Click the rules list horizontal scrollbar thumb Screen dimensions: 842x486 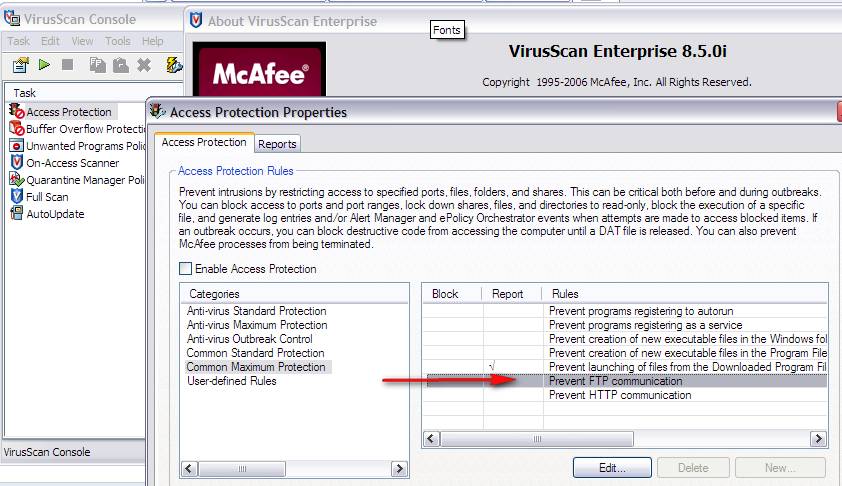[536, 439]
